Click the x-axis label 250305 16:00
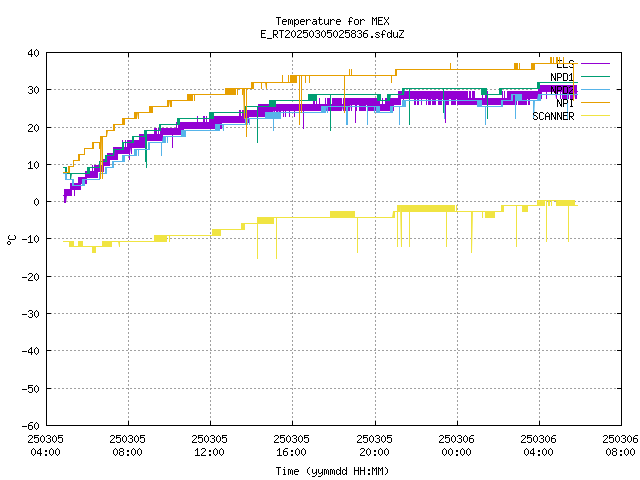 (291, 446)
